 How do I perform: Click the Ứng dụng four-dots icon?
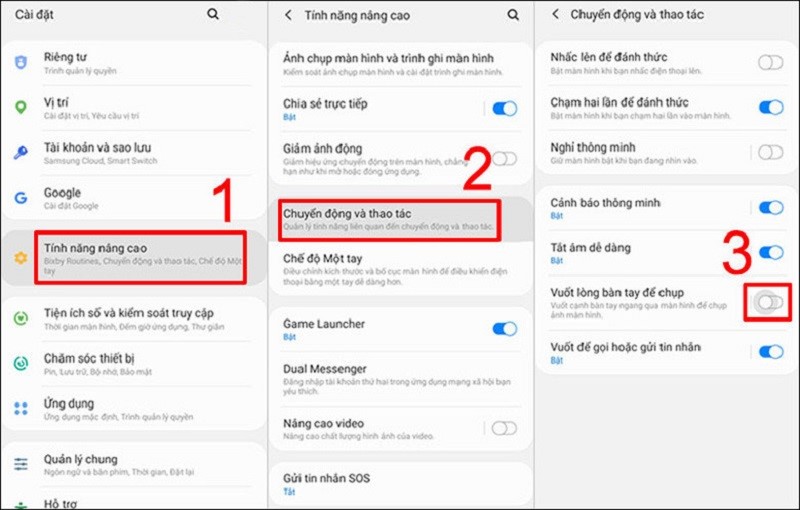coord(20,408)
